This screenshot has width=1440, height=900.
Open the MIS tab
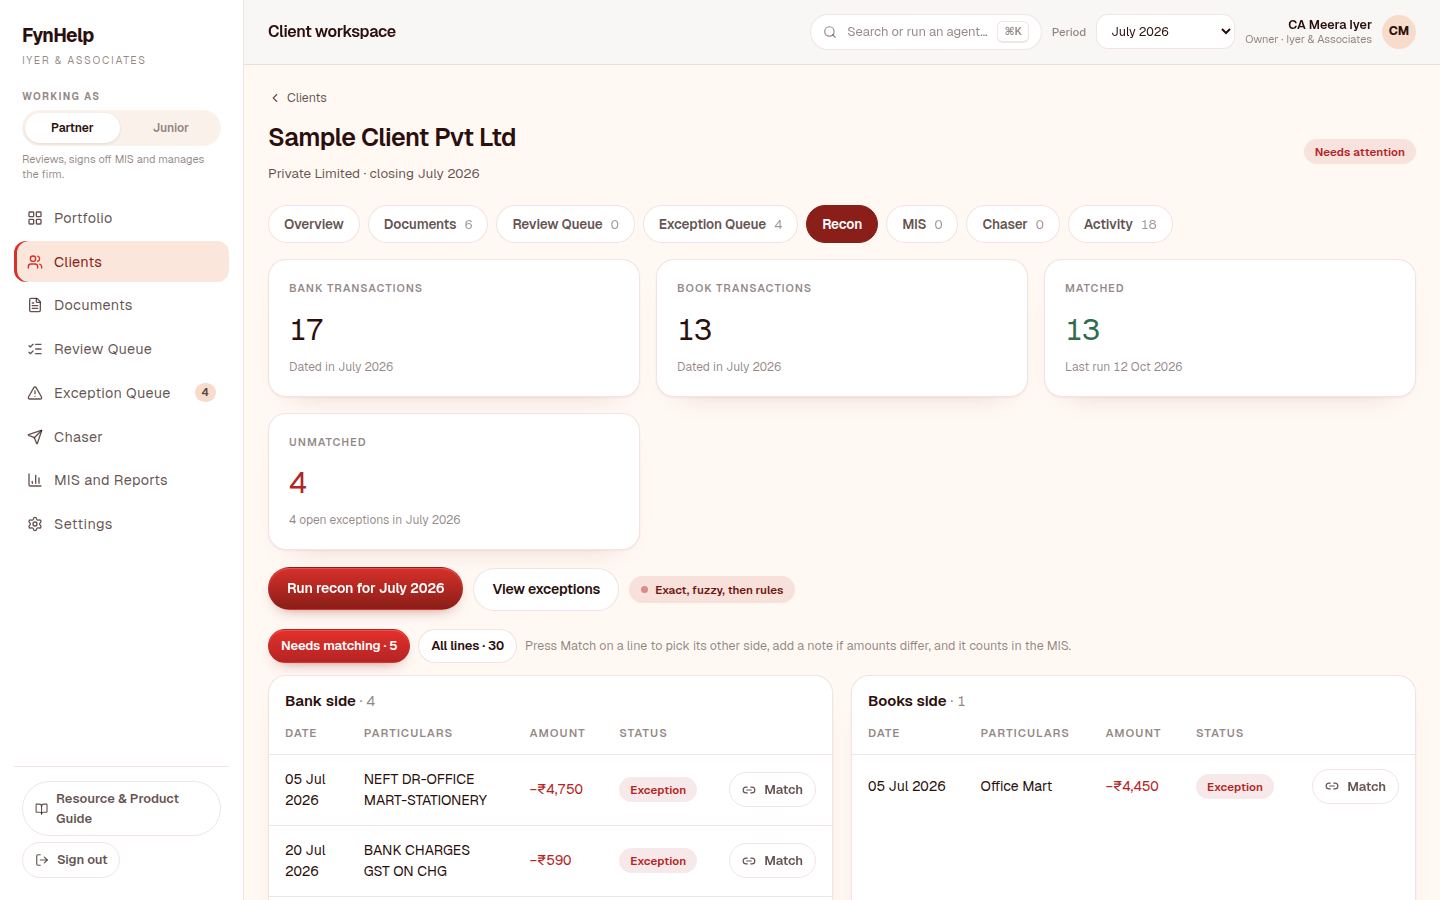pos(922,224)
